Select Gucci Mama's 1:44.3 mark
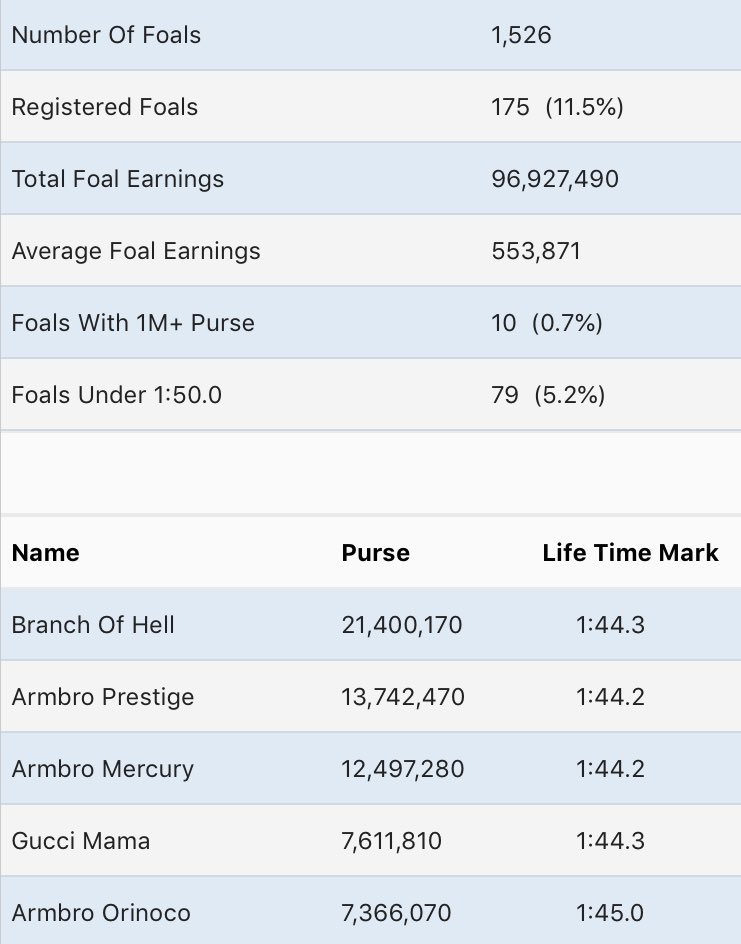 coord(610,841)
